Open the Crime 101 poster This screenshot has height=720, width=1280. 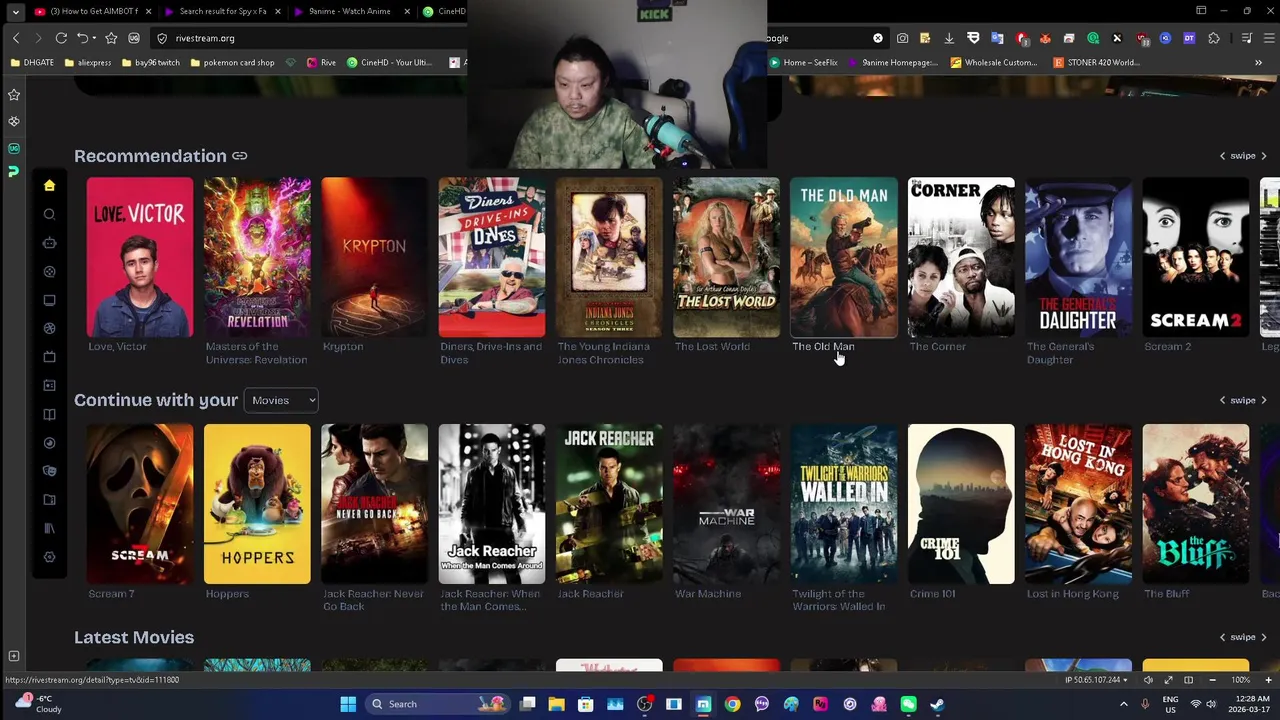click(x=961, y=504)
